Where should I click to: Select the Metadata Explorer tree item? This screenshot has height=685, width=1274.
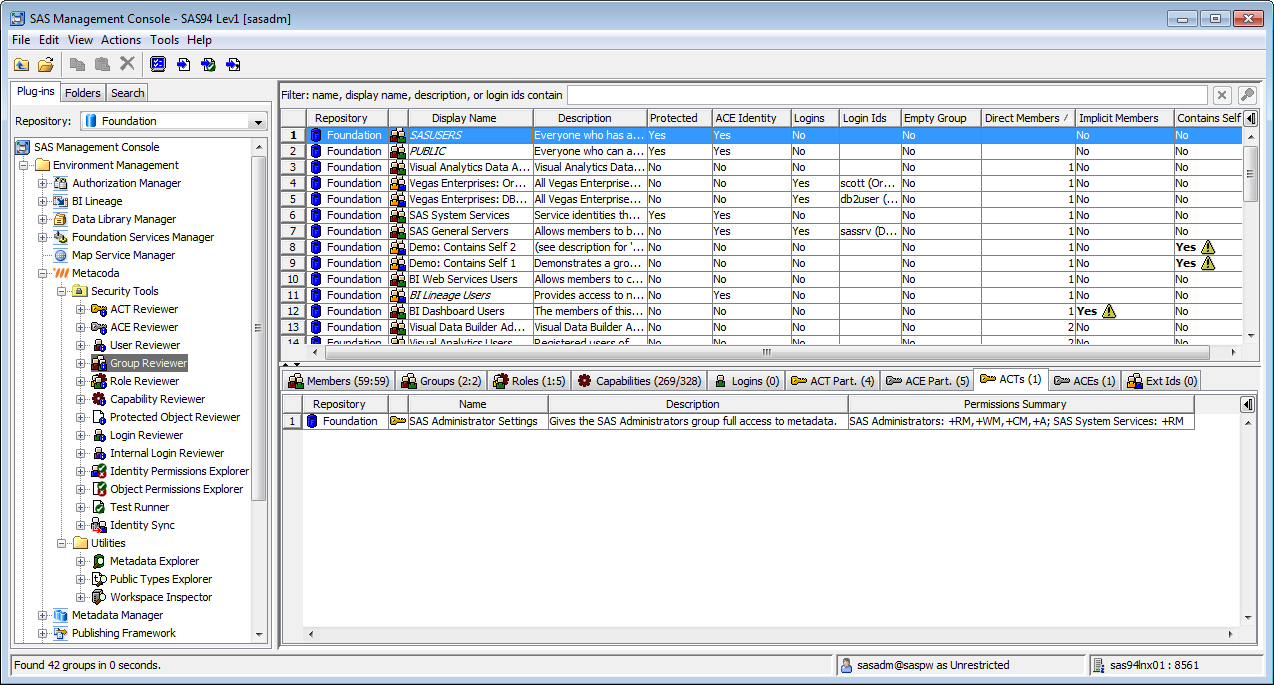[x=154, y=561]
